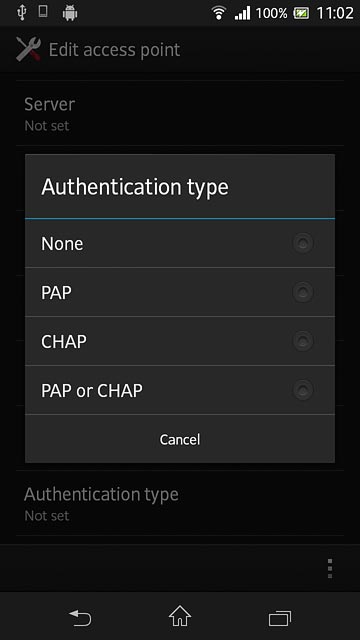
Task: Tap the Back navigation icon
Action: 80,617
